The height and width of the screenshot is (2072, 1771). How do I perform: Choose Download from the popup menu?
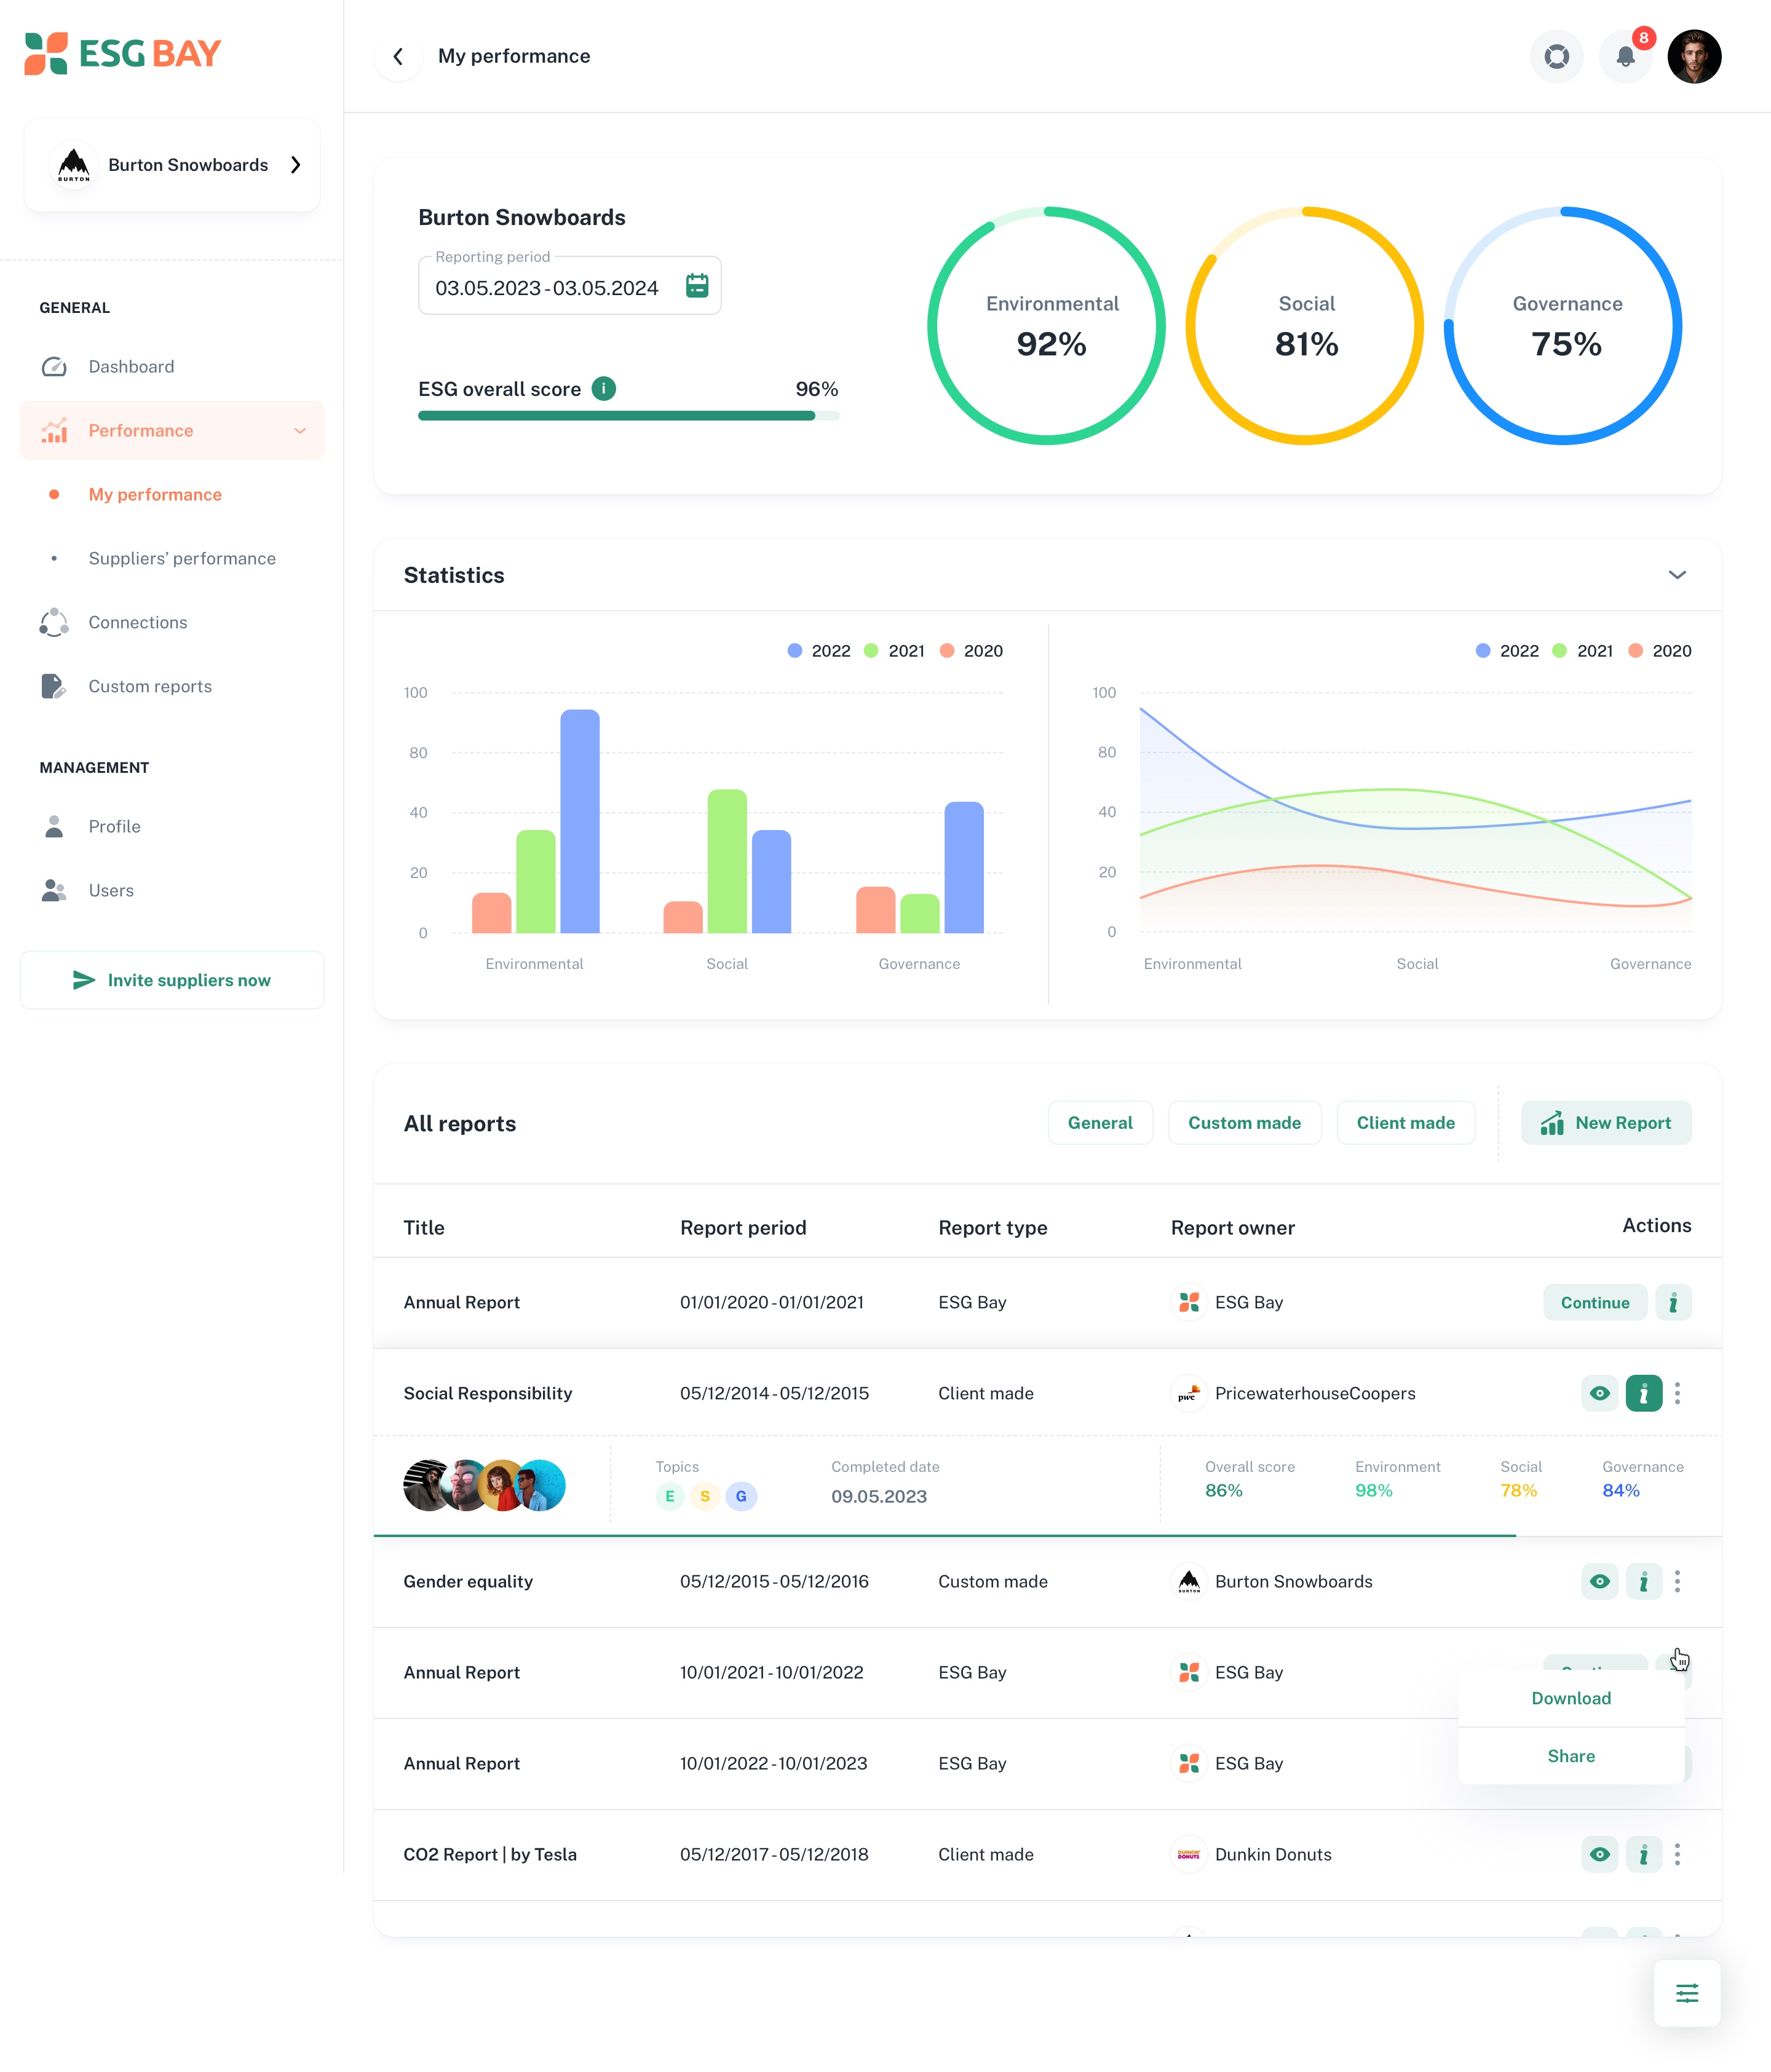pyautogui.click(x=1571, y=1698)
